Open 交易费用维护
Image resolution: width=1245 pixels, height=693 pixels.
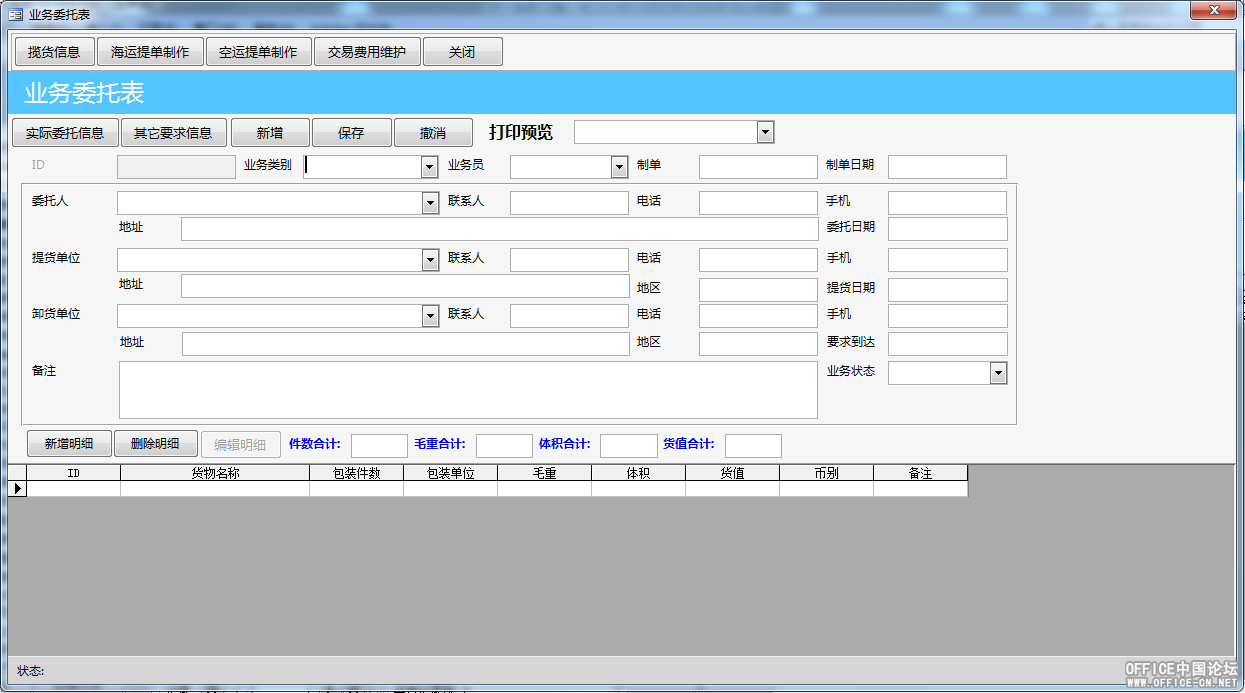pyautogui.click(x=367, y=52)
